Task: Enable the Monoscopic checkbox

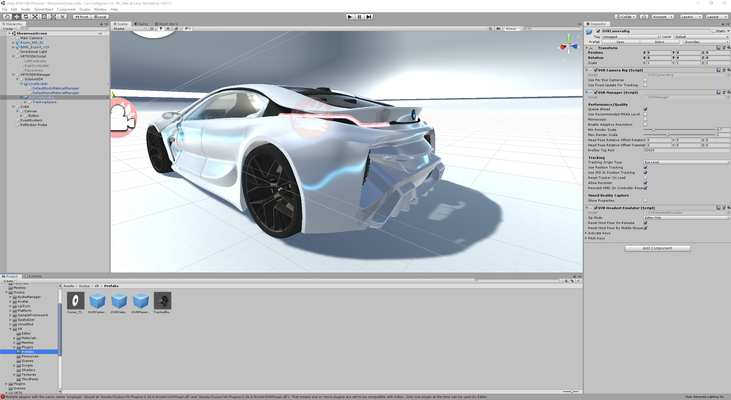Action: tap(645, 119)
